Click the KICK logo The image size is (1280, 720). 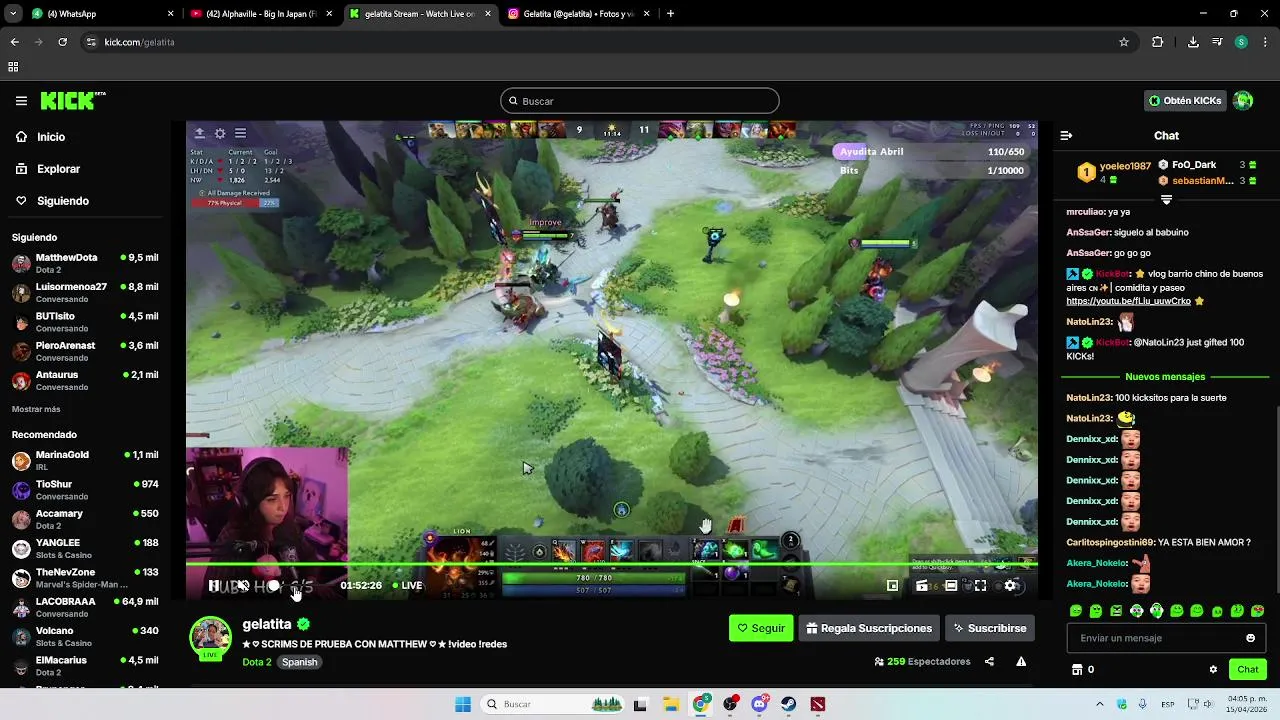pos(72,100)
